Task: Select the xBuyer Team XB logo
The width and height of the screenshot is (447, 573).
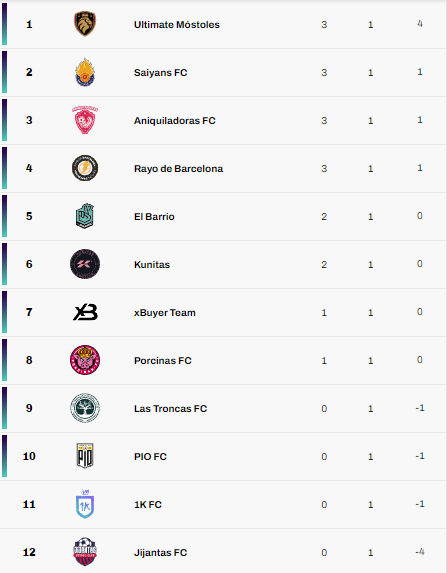Action: coord(86,312)
